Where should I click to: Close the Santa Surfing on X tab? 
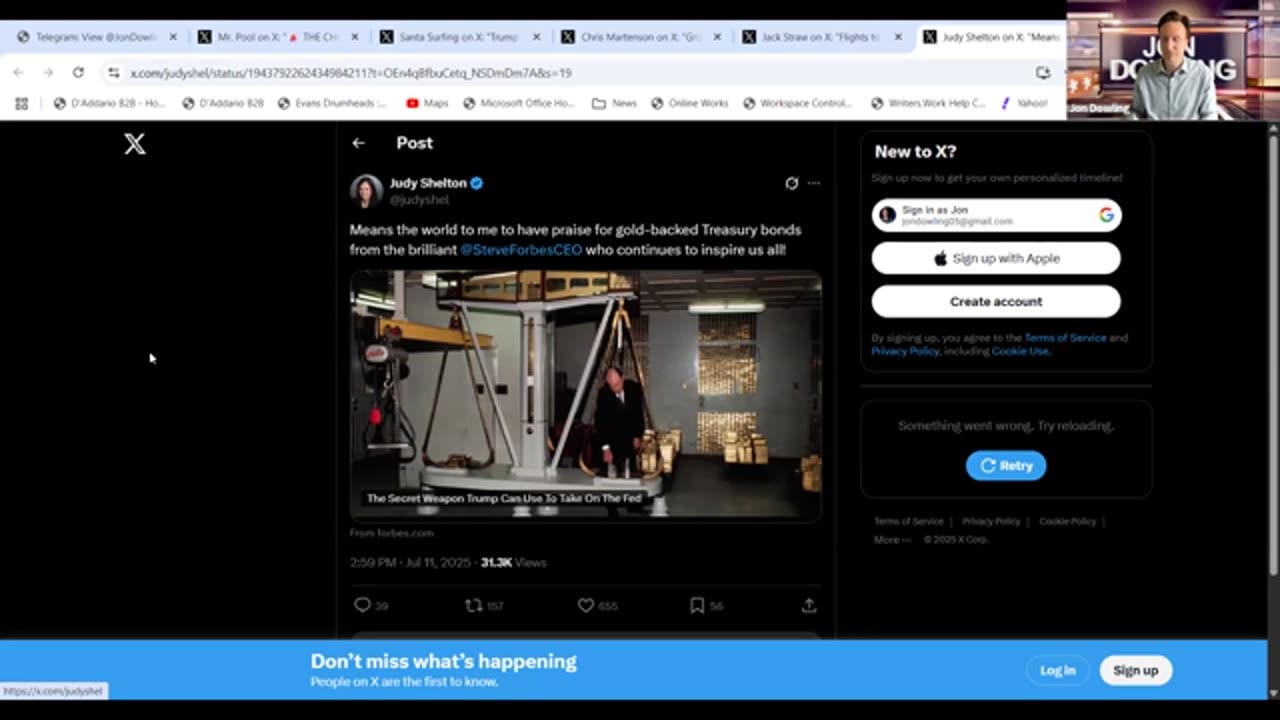click(x=536, y=37)
